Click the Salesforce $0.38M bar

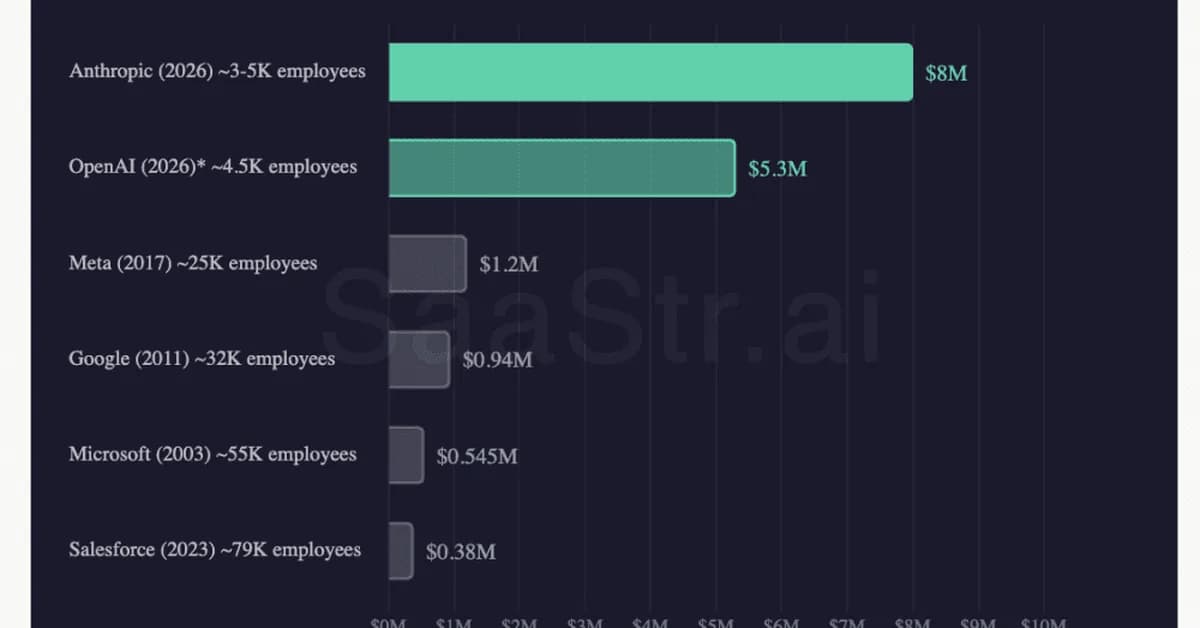click(401, 551)
